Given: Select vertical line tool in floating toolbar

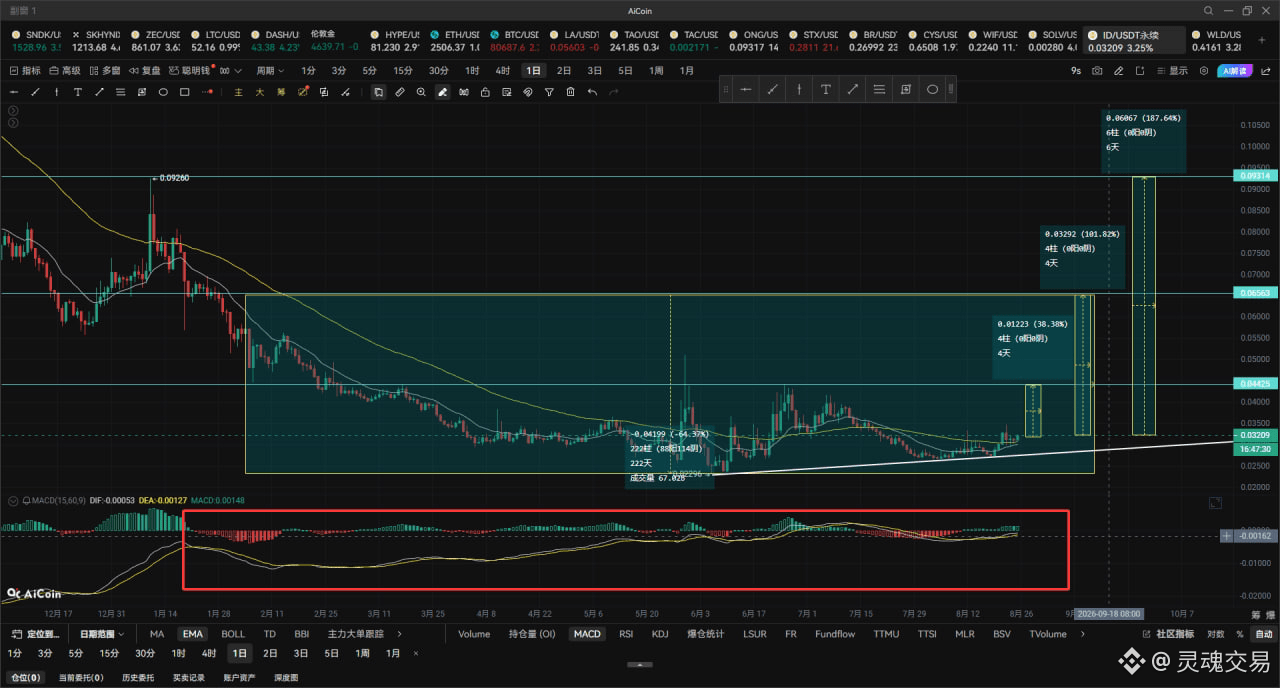Looking at the screenshot, I should [799, 89].
